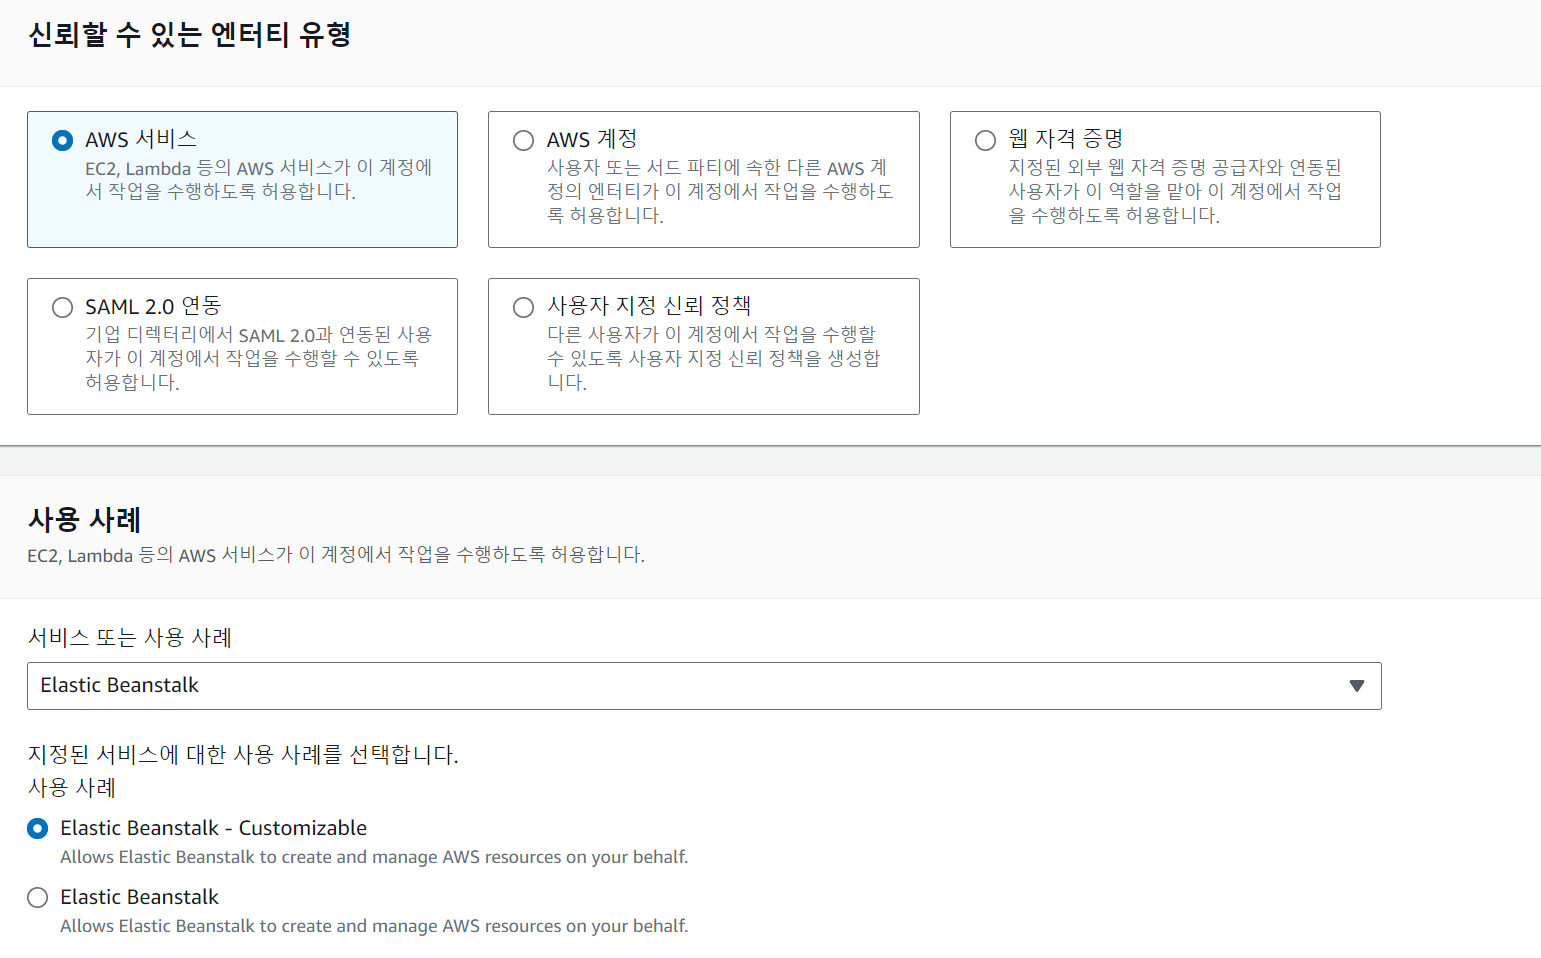Click the AWS 계정 card description text

click(x=720, y=192)
